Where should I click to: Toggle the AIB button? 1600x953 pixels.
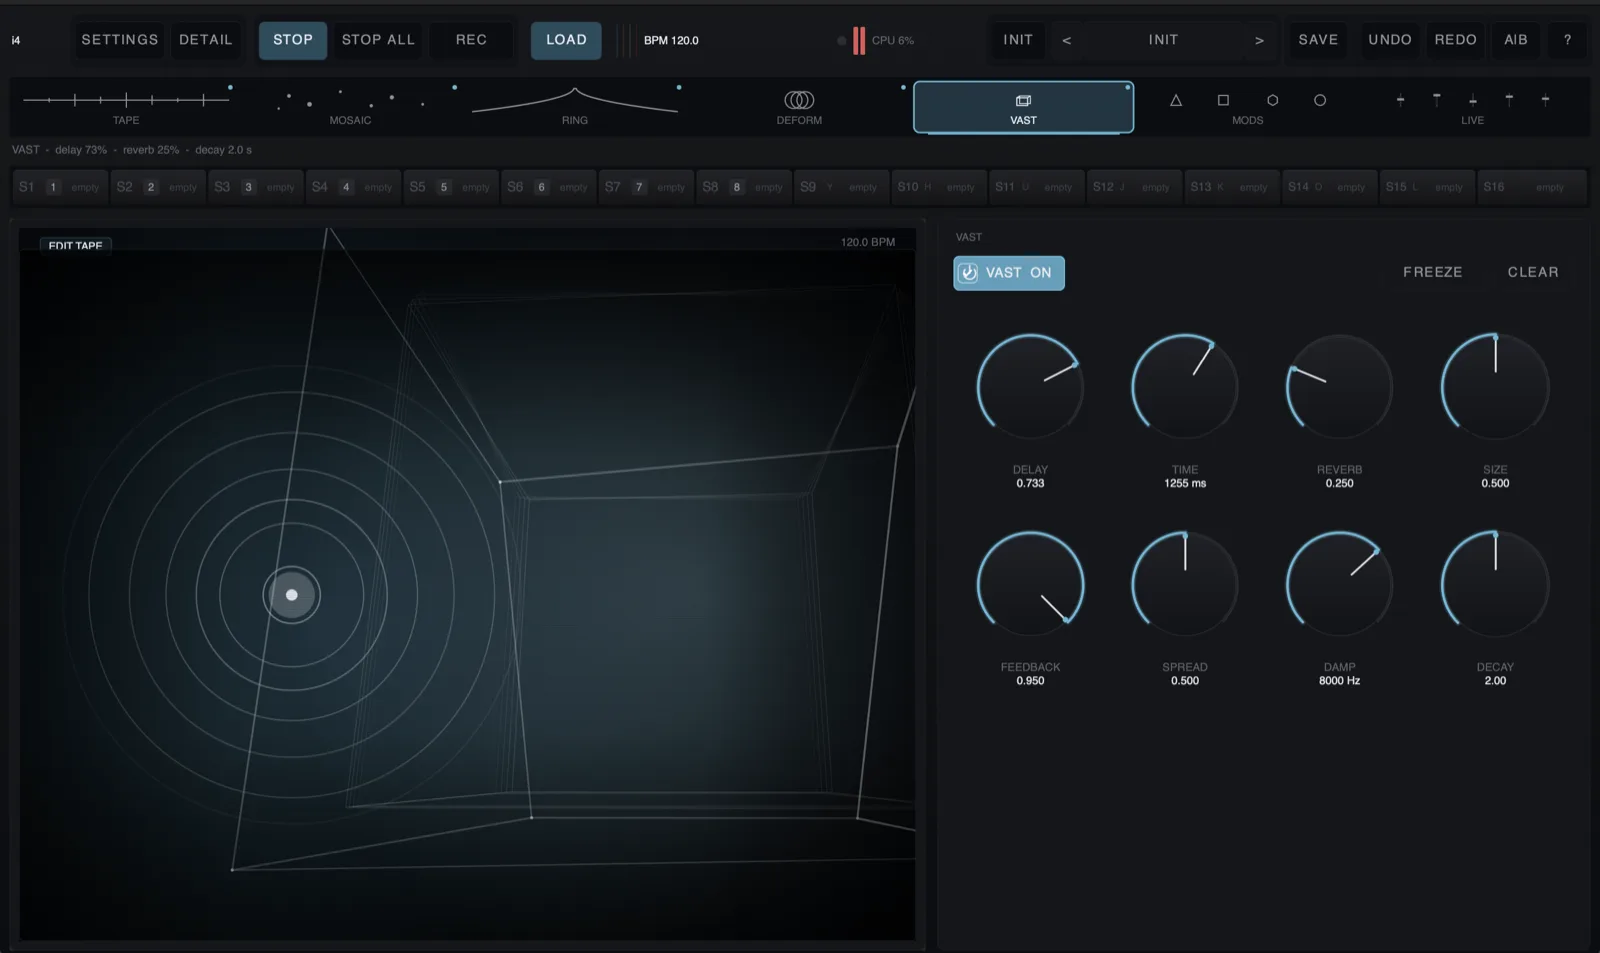tap(1516, 40)
